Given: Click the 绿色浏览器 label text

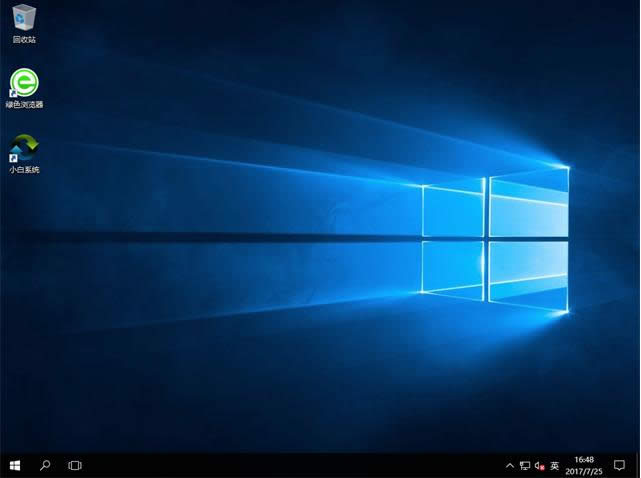Looking at the screenshot, I should (x=24, y=104).
